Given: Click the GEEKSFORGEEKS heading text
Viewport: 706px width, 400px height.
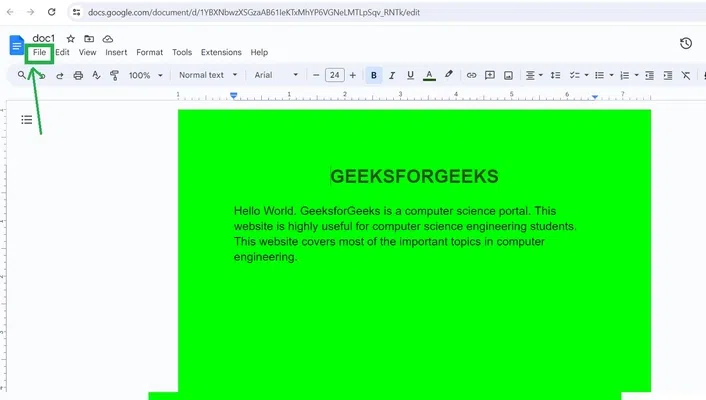Looking at the screenshot, I should tap(414, 176).
